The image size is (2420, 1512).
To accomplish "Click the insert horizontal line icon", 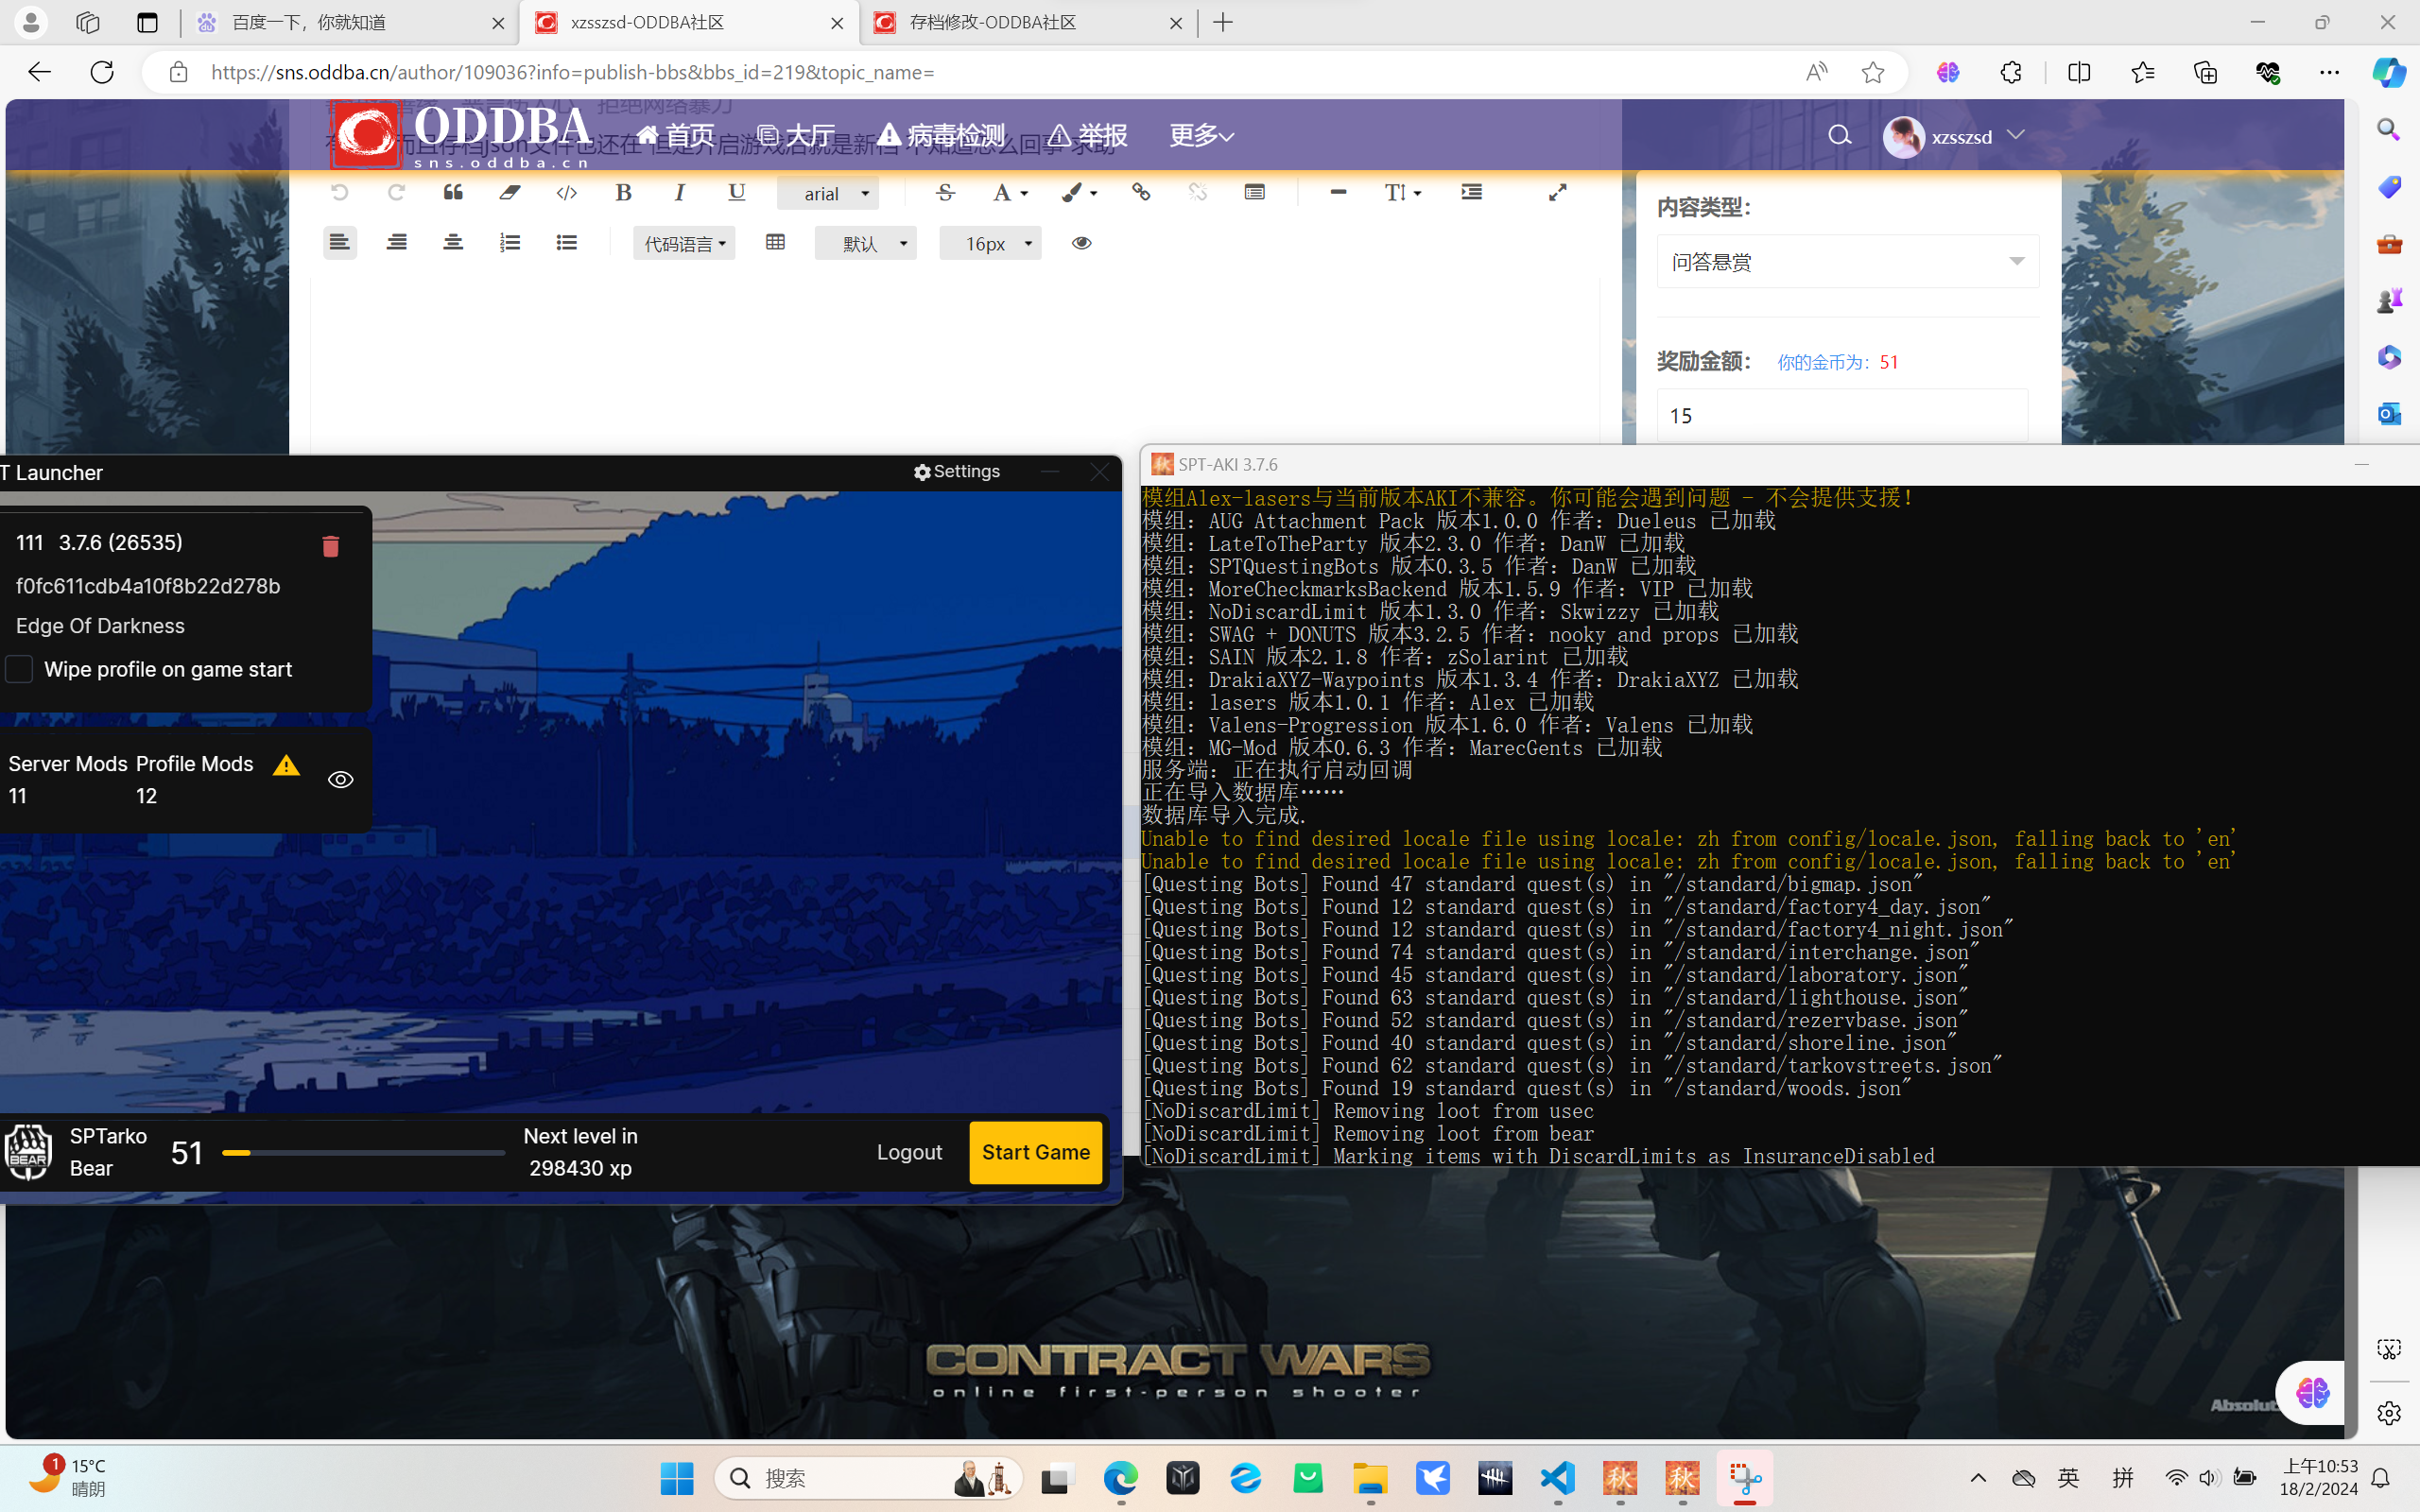I will pos(1338,192).
